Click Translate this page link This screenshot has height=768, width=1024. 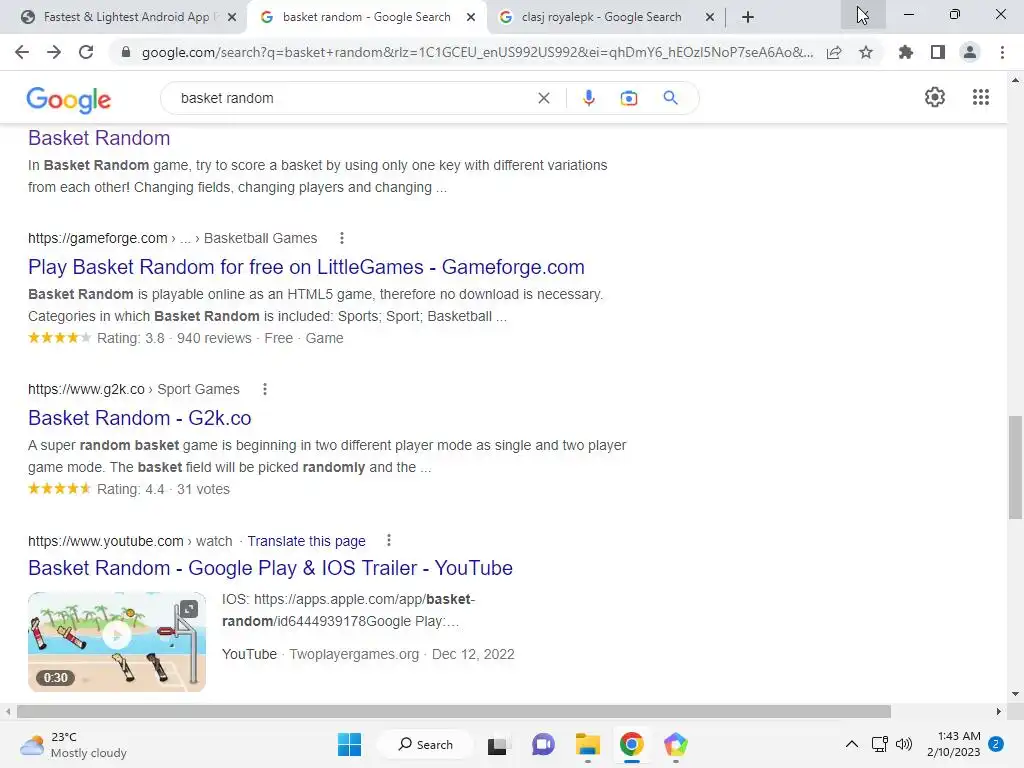306,541
